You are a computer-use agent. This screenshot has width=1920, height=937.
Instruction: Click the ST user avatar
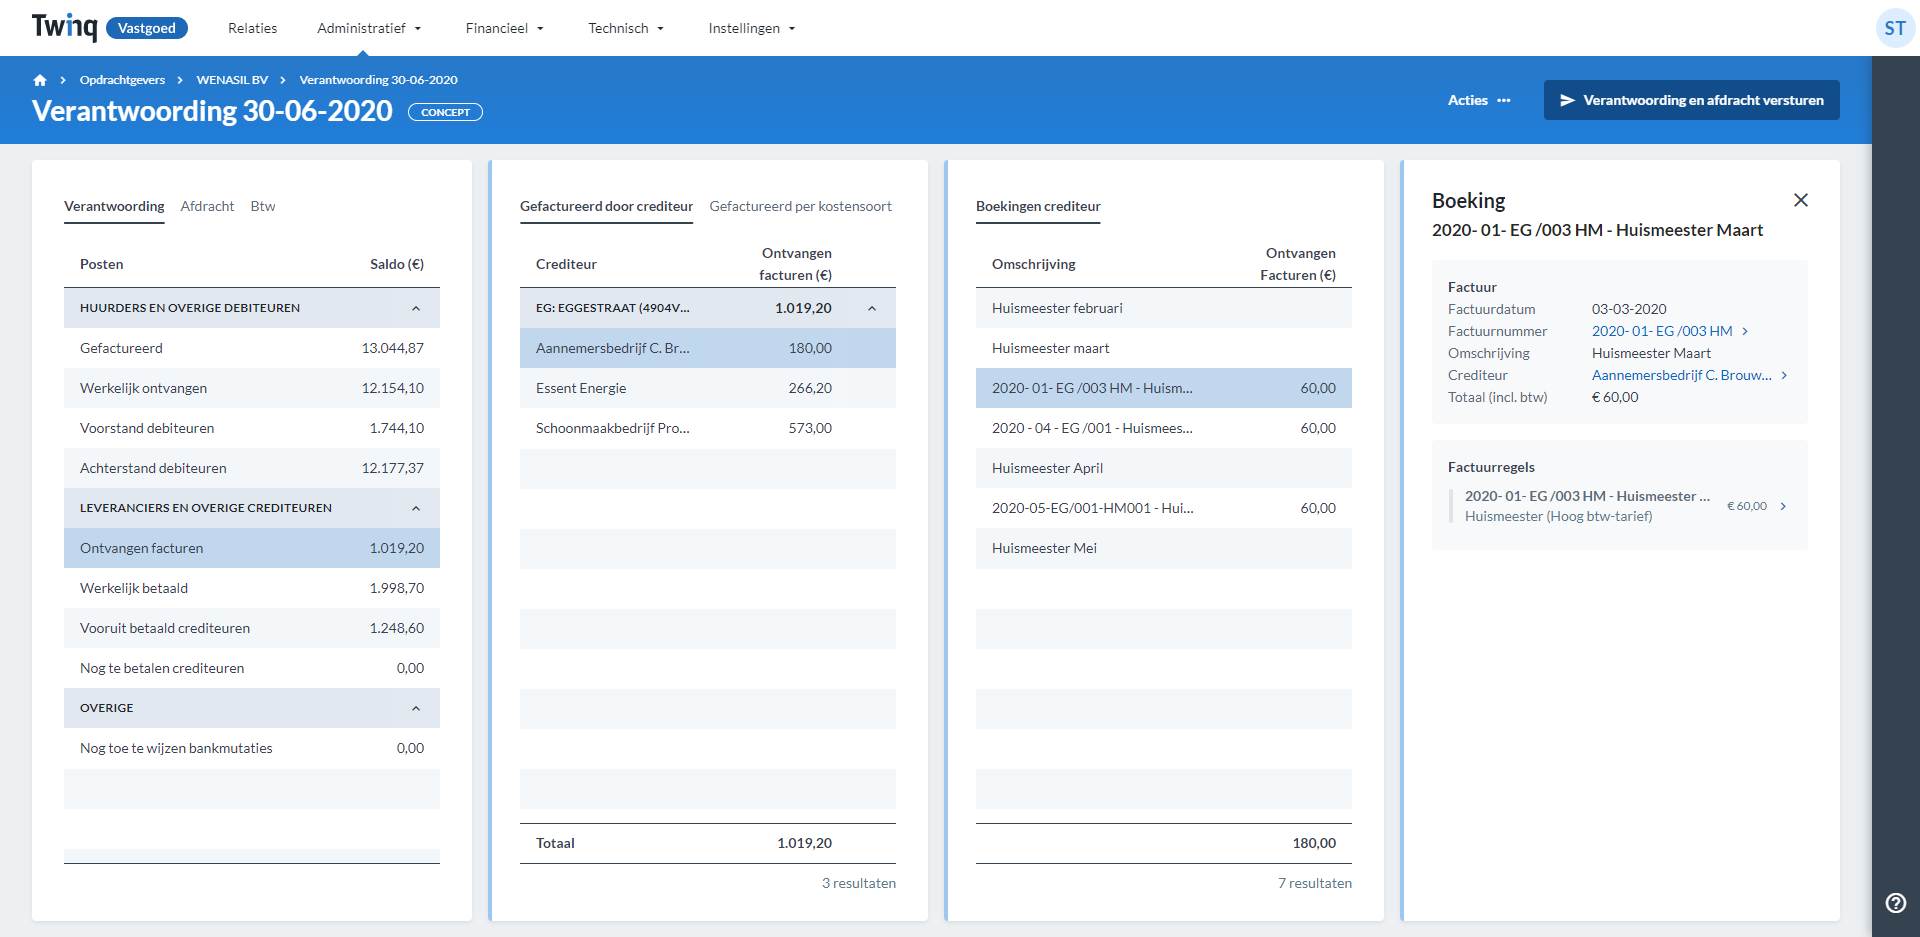coord(1895,28)
